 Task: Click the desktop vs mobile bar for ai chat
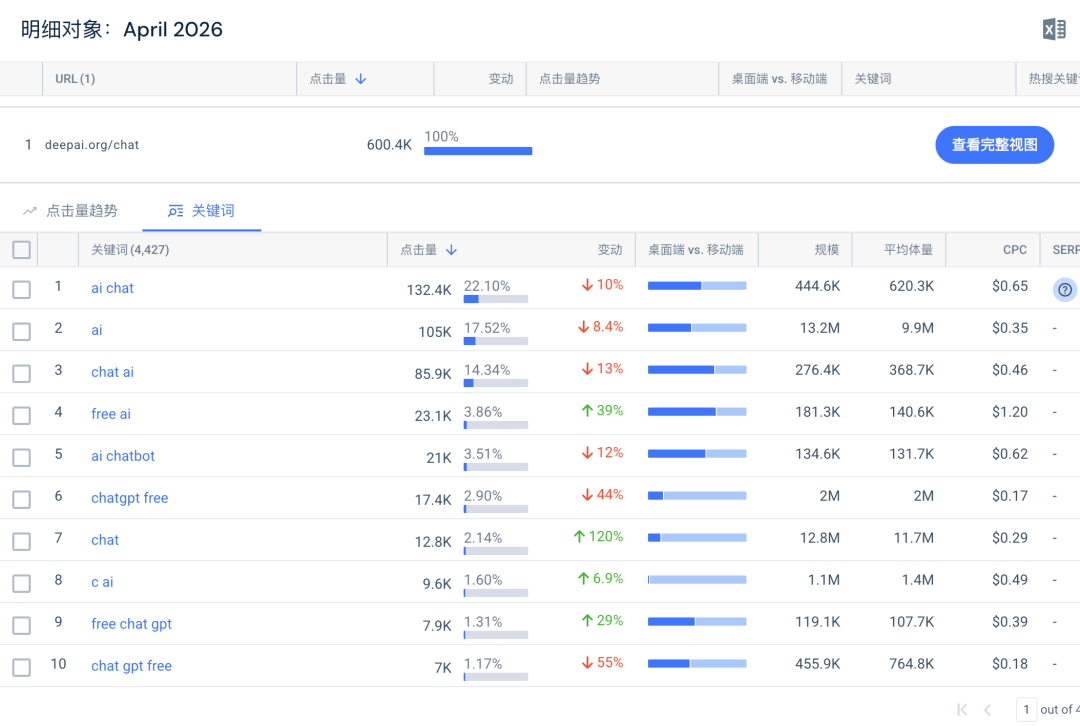click(697, 286)
